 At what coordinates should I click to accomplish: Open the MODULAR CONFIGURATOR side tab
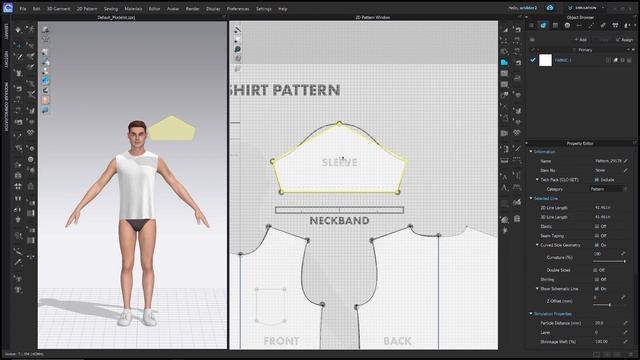(x=6, y=107)
